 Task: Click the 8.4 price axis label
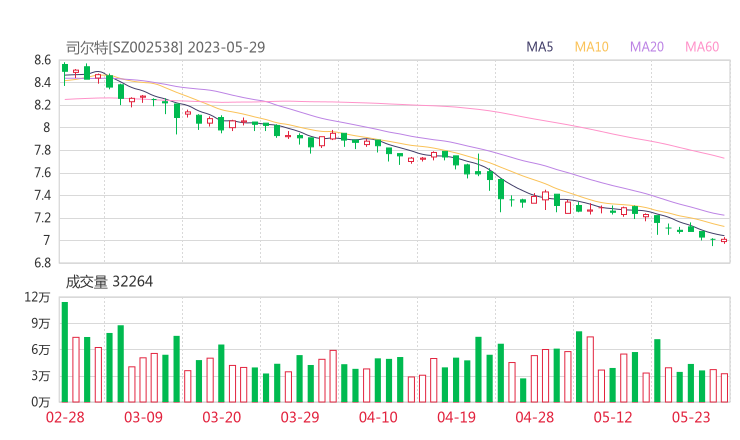pos(42,83)
